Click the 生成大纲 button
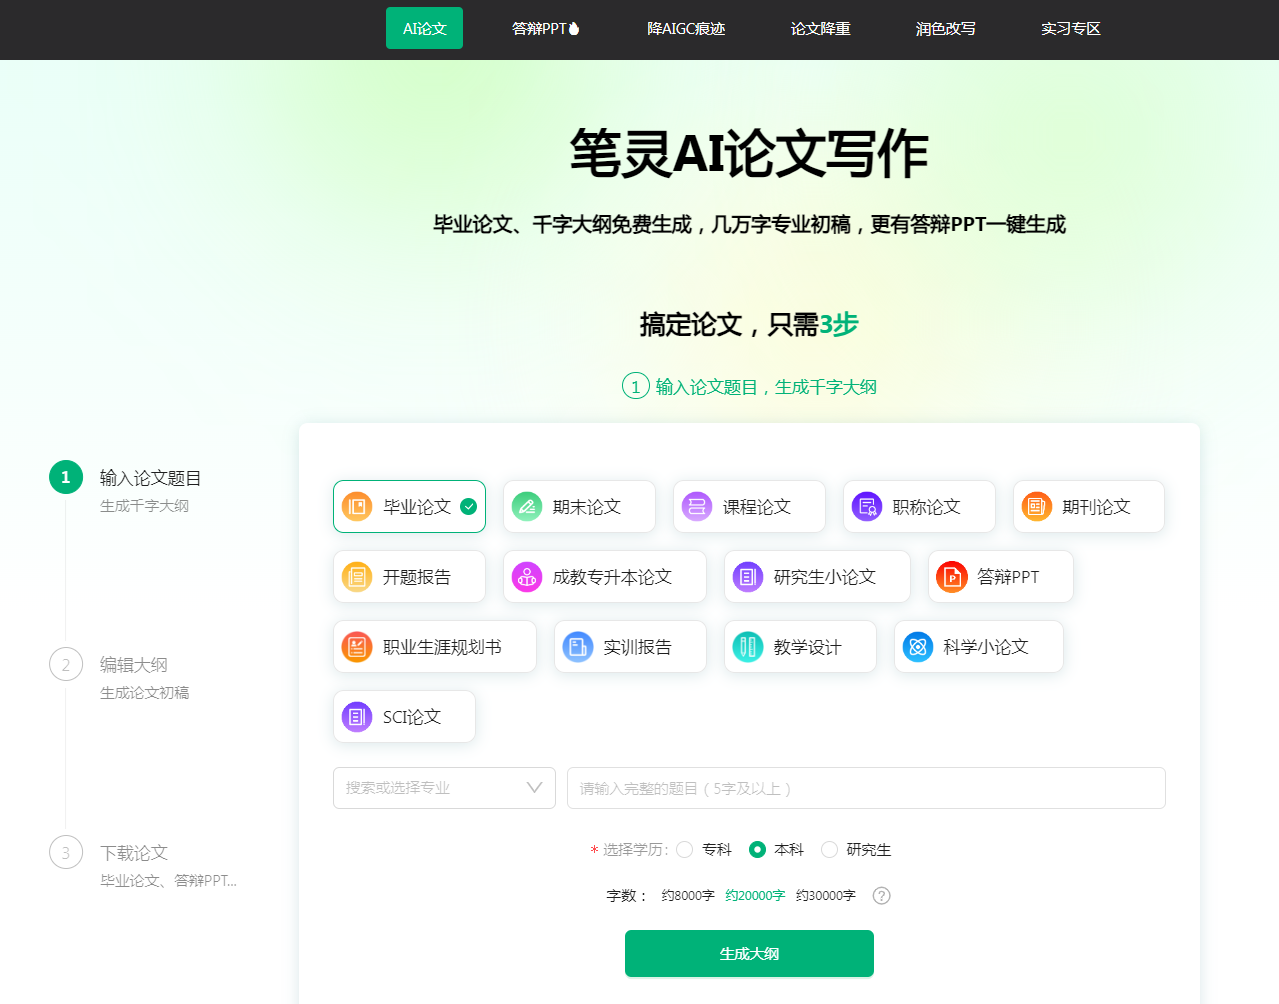This screenshot has width=1279, height=1004. (749, 954)
